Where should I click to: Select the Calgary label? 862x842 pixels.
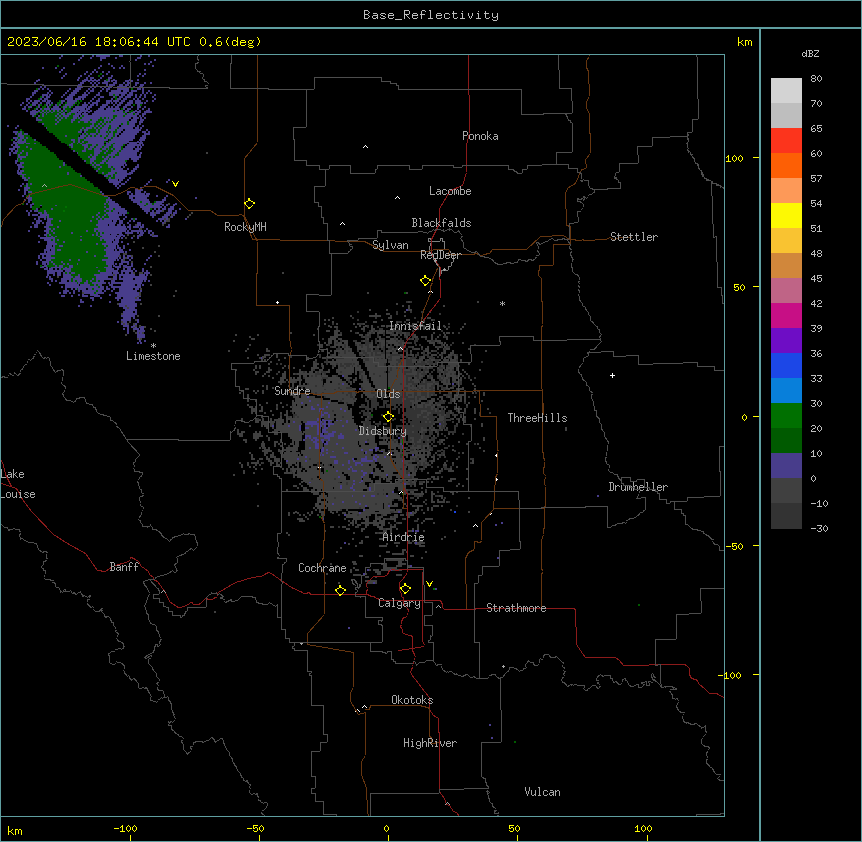point(399,603)
